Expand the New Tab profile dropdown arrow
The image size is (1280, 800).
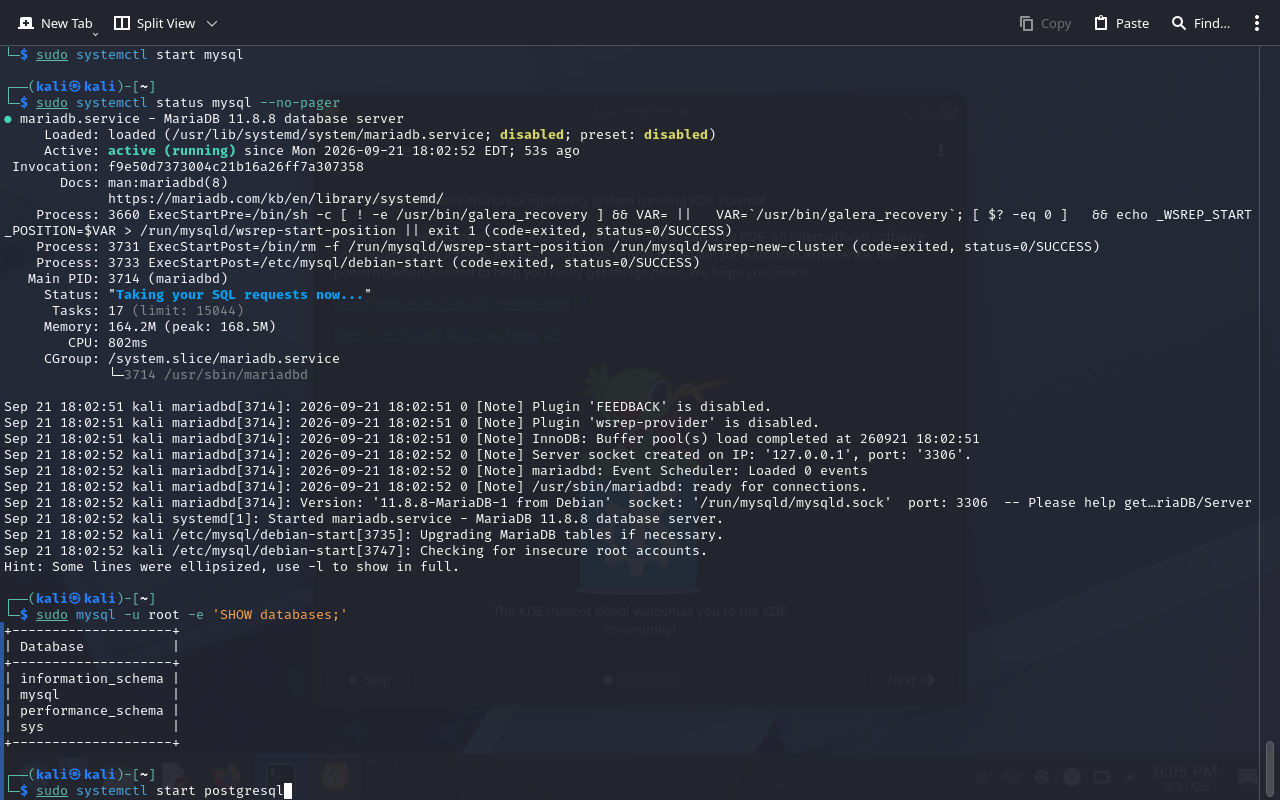[x=96, y=33]
